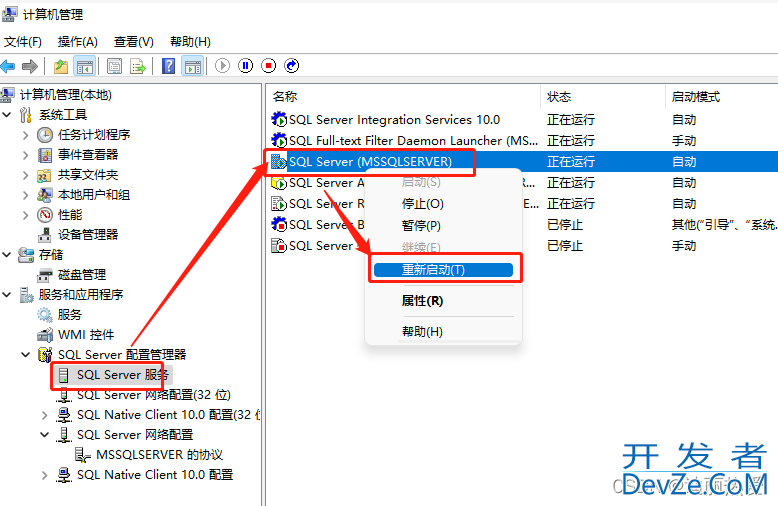The image size is (778, 506).
Task: Click the Forward arrow toolbar button
Action: point(30,65)
